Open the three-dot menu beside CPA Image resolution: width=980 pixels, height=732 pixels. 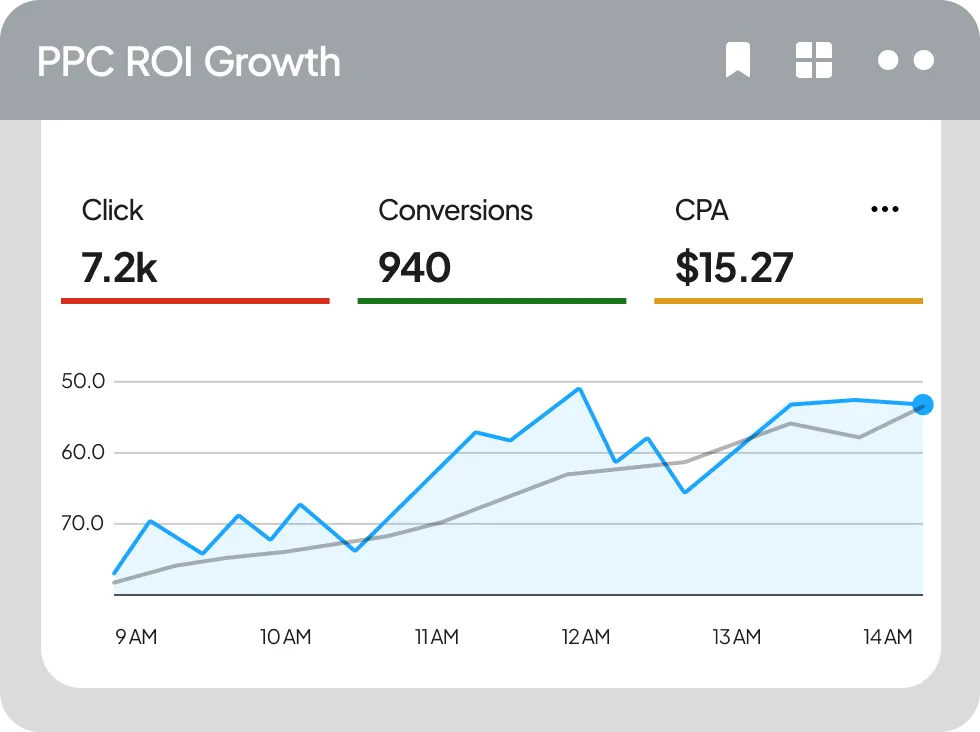(x=885, y=210)
